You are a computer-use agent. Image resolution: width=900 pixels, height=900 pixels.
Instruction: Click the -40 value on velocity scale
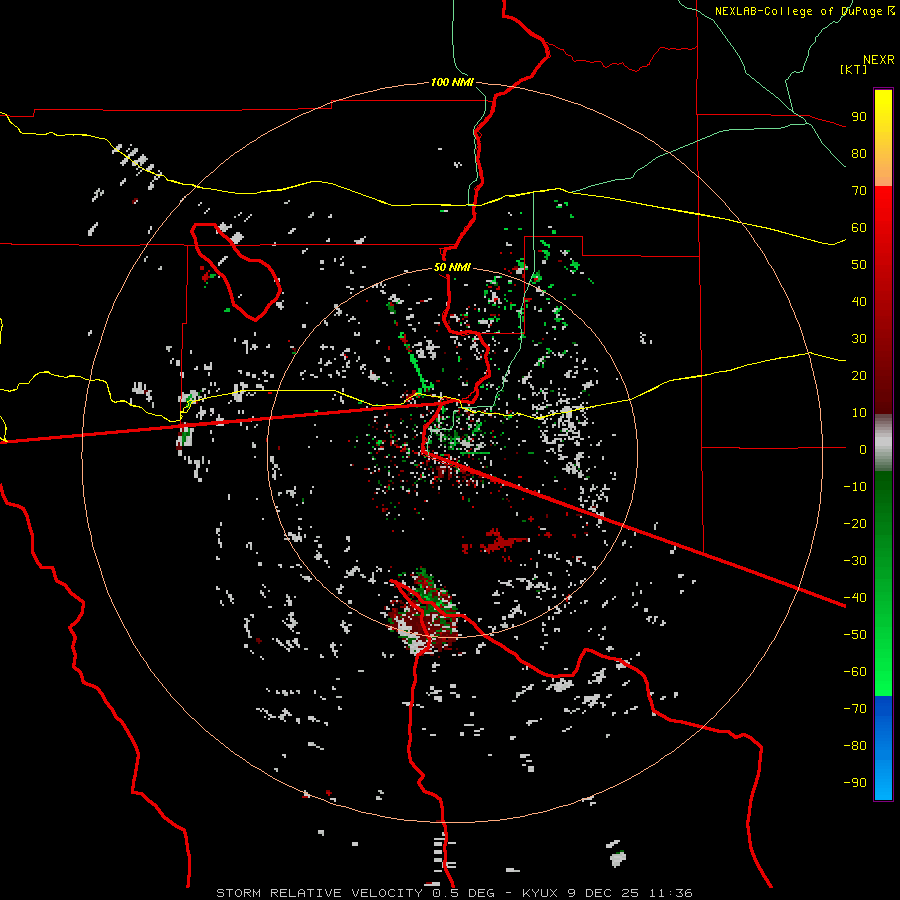coord(855,598)
